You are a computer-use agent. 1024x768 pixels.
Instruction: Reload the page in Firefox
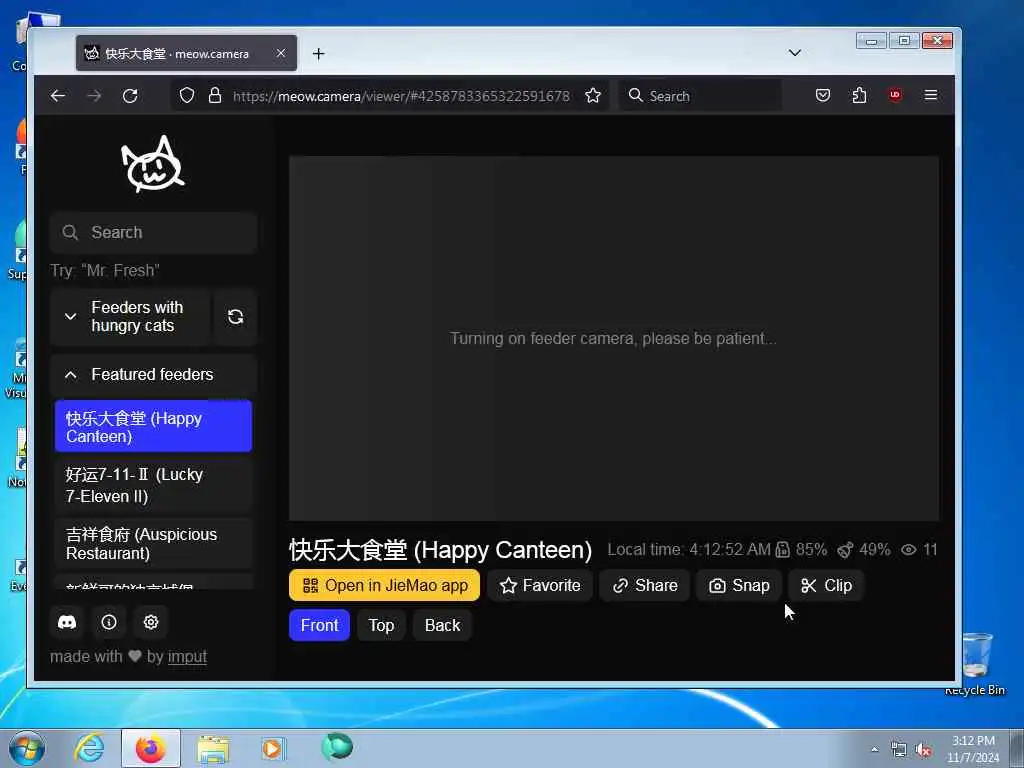coord(130,96)
